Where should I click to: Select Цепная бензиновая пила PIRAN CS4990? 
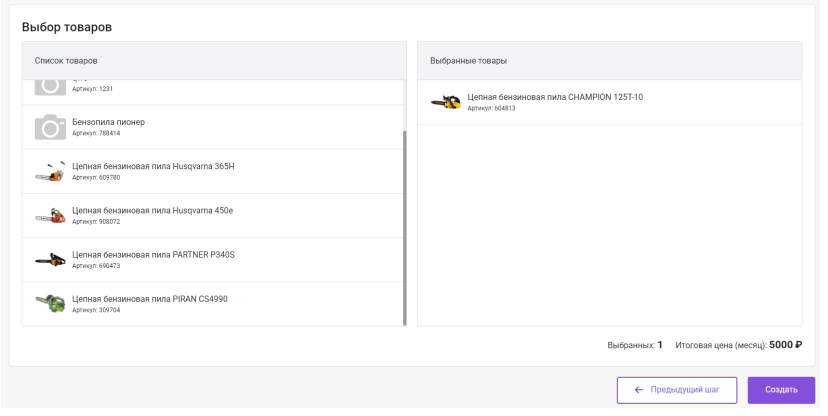pos(212,304)
